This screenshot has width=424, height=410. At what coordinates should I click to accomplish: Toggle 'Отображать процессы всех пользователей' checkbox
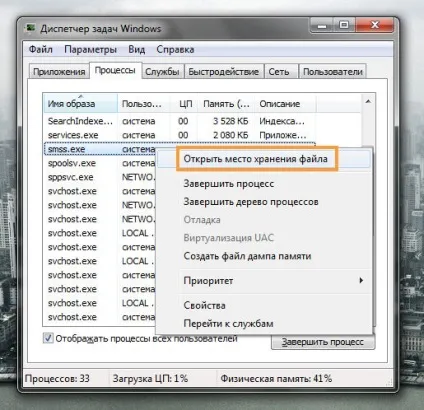48,338
